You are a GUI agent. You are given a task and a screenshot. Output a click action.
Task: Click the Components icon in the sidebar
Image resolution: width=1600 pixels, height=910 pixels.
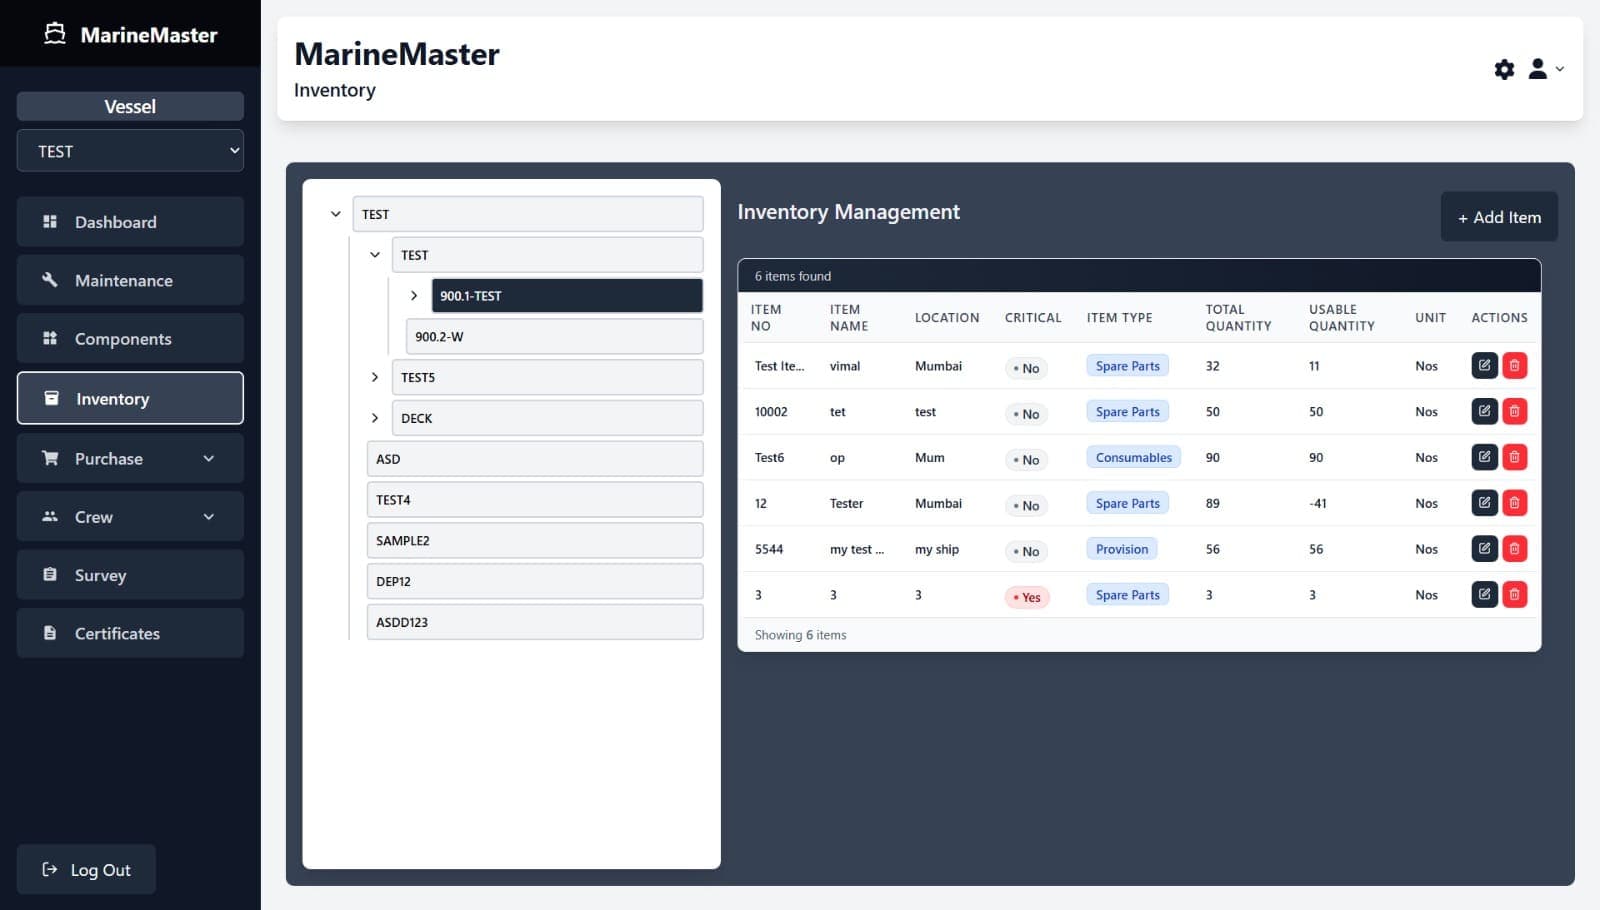[x=48, y=338]
